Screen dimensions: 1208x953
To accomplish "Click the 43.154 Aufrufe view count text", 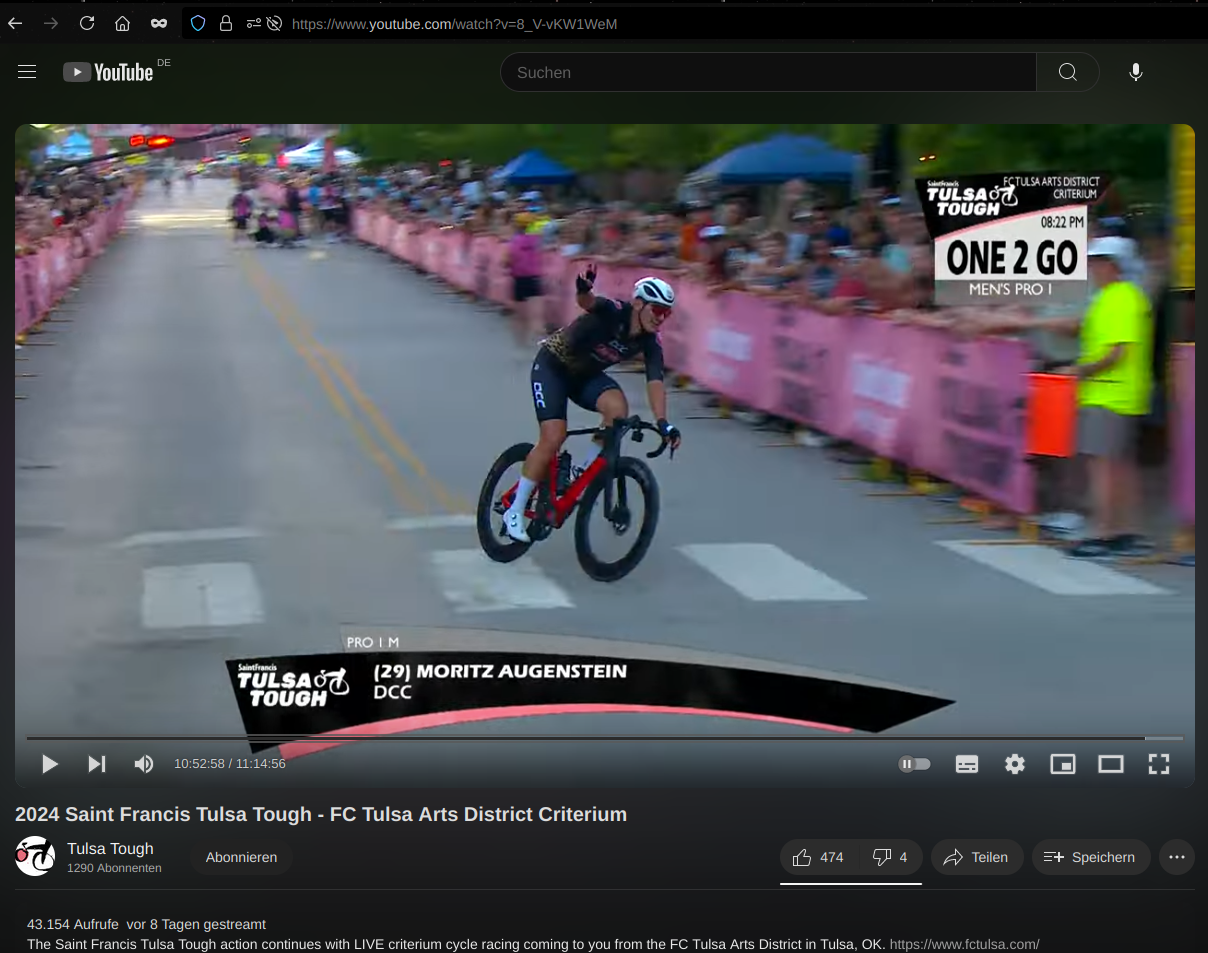I will [73, 924].
